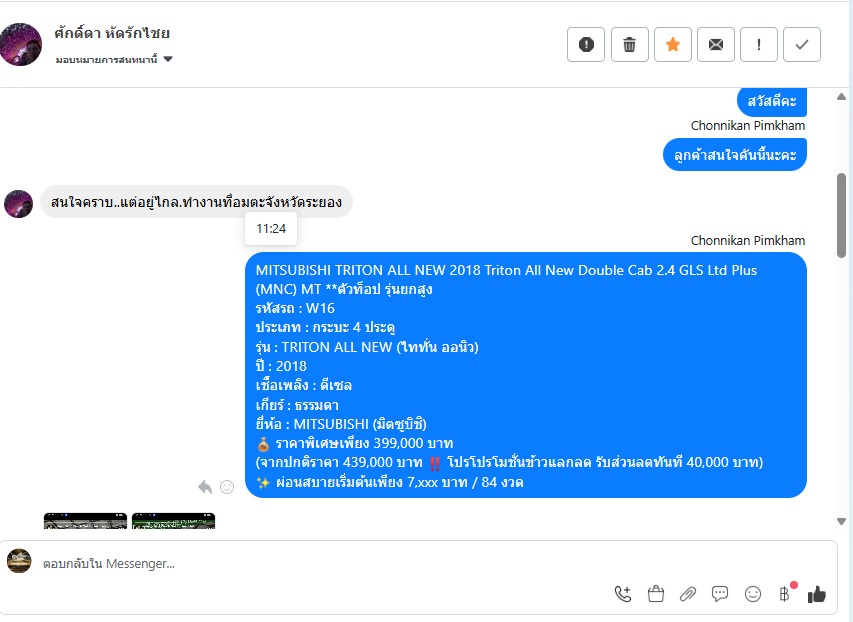Image resolution: width=853 pixels, height=622 pixels.
Task: Open ศักดิ์ดา หัดรักไชย profile picture in header
Action: click(x=21, y=45)
